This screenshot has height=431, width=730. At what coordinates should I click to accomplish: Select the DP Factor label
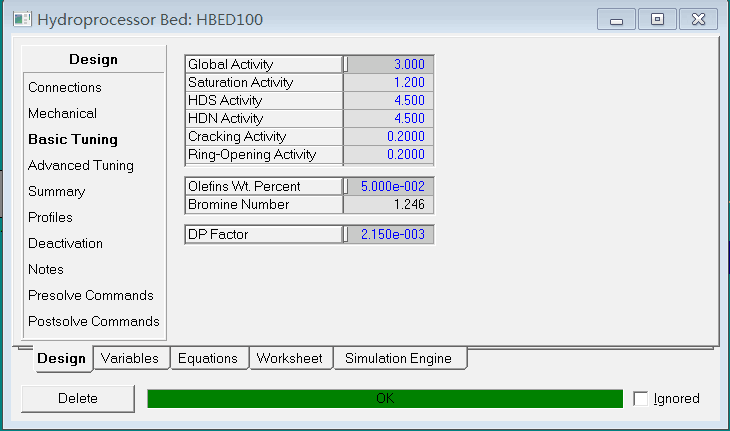(x=264, y=235)
